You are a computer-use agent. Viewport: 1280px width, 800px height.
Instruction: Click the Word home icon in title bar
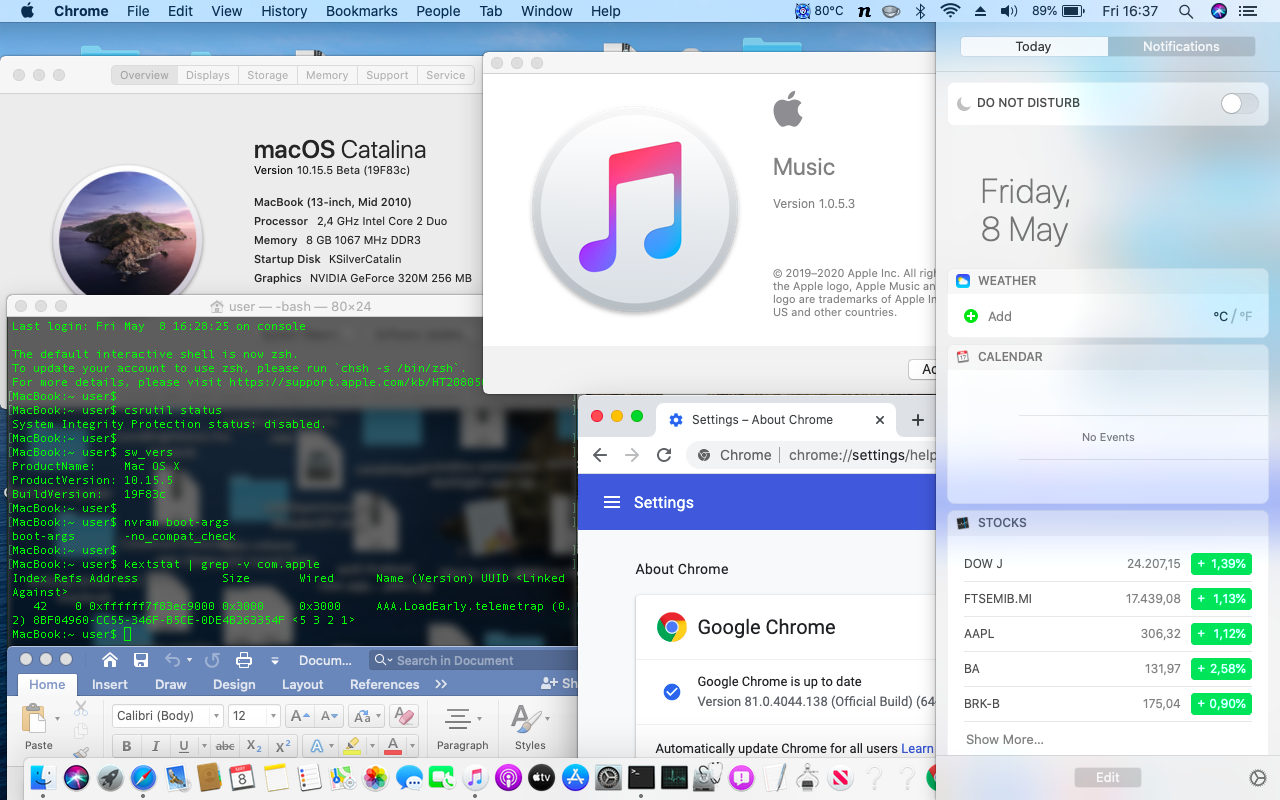(x=110, y=660)
